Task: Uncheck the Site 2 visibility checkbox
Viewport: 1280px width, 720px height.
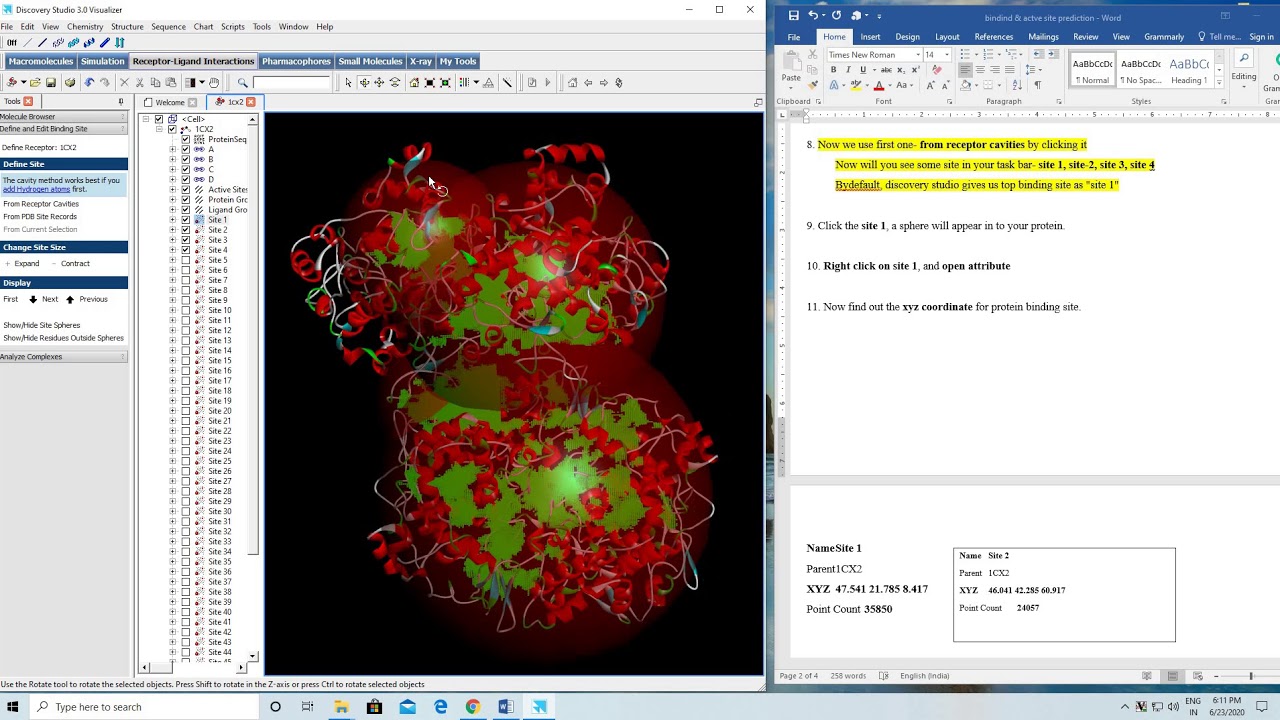Action: coord(185,230)
